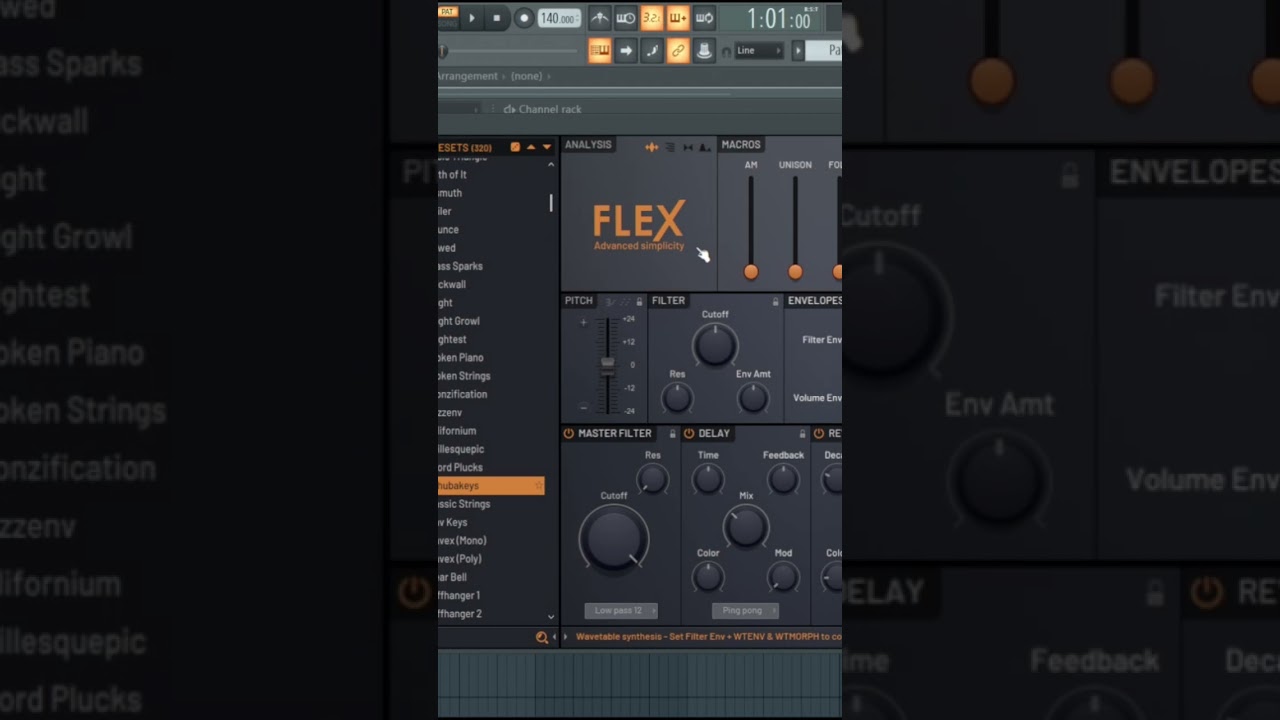Toggle auto-scroll arrow icon
Image resolution: width=1280 pixels, height=720 pixels.
626,50
